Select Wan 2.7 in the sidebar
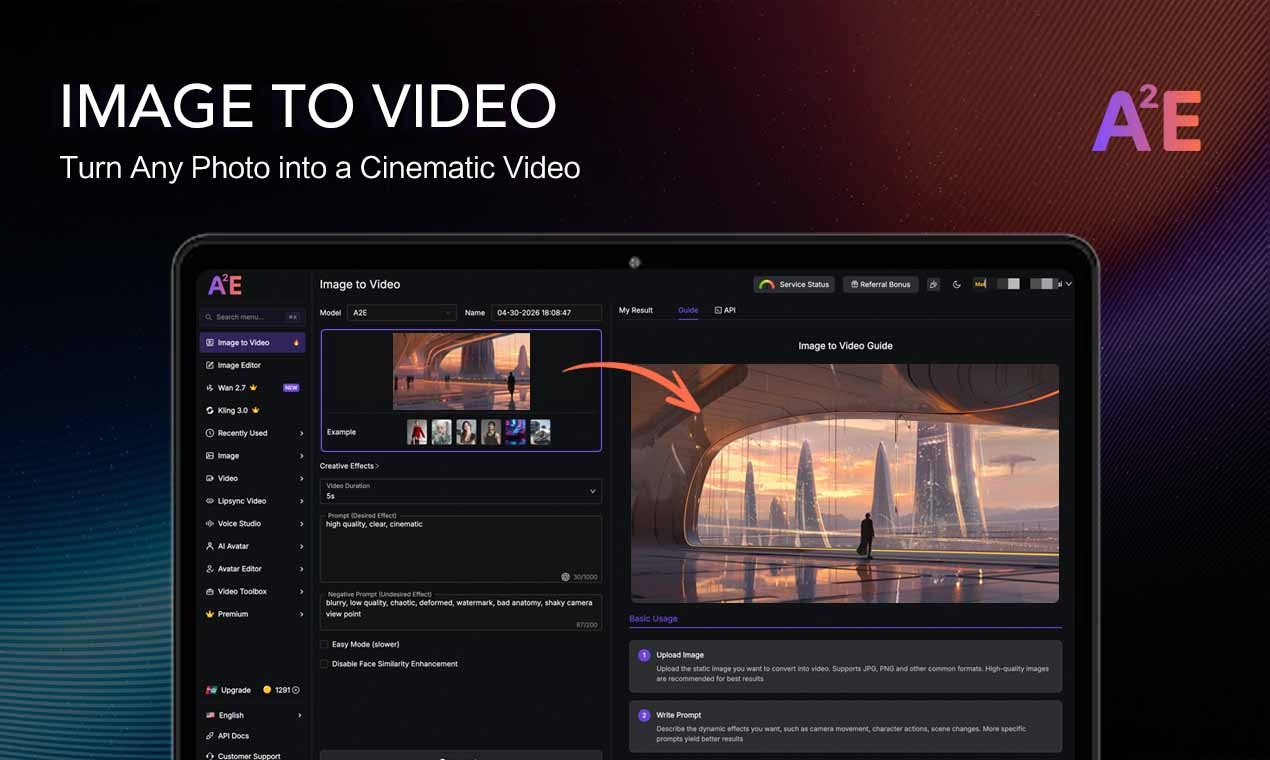The image size is (1270, 760). pyautogui.click(x=231, y=388)
